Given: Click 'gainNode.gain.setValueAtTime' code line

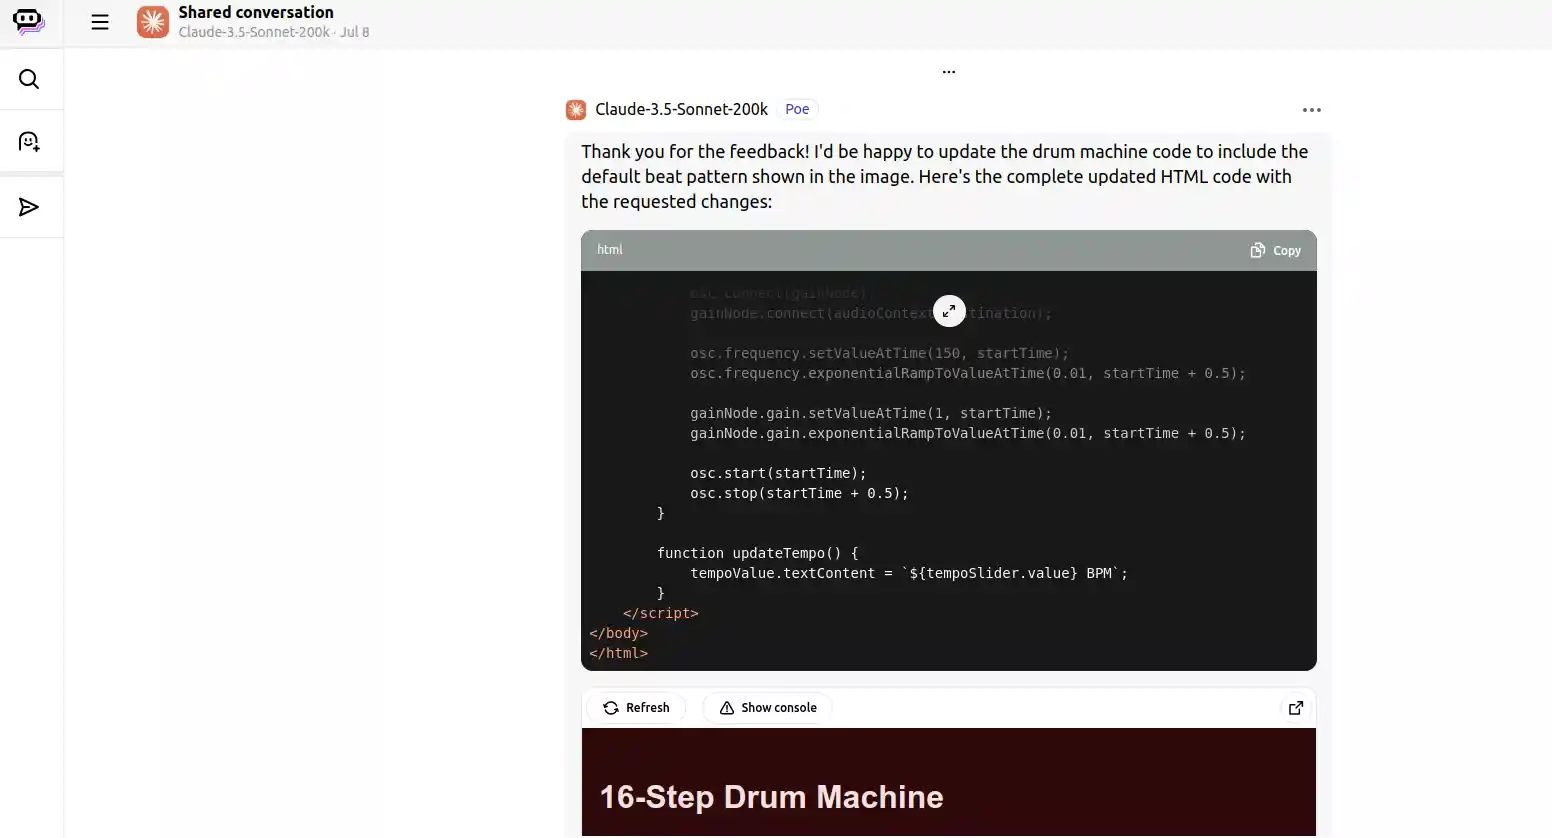Looking at the screenshot, I should [x=870, y=413].
